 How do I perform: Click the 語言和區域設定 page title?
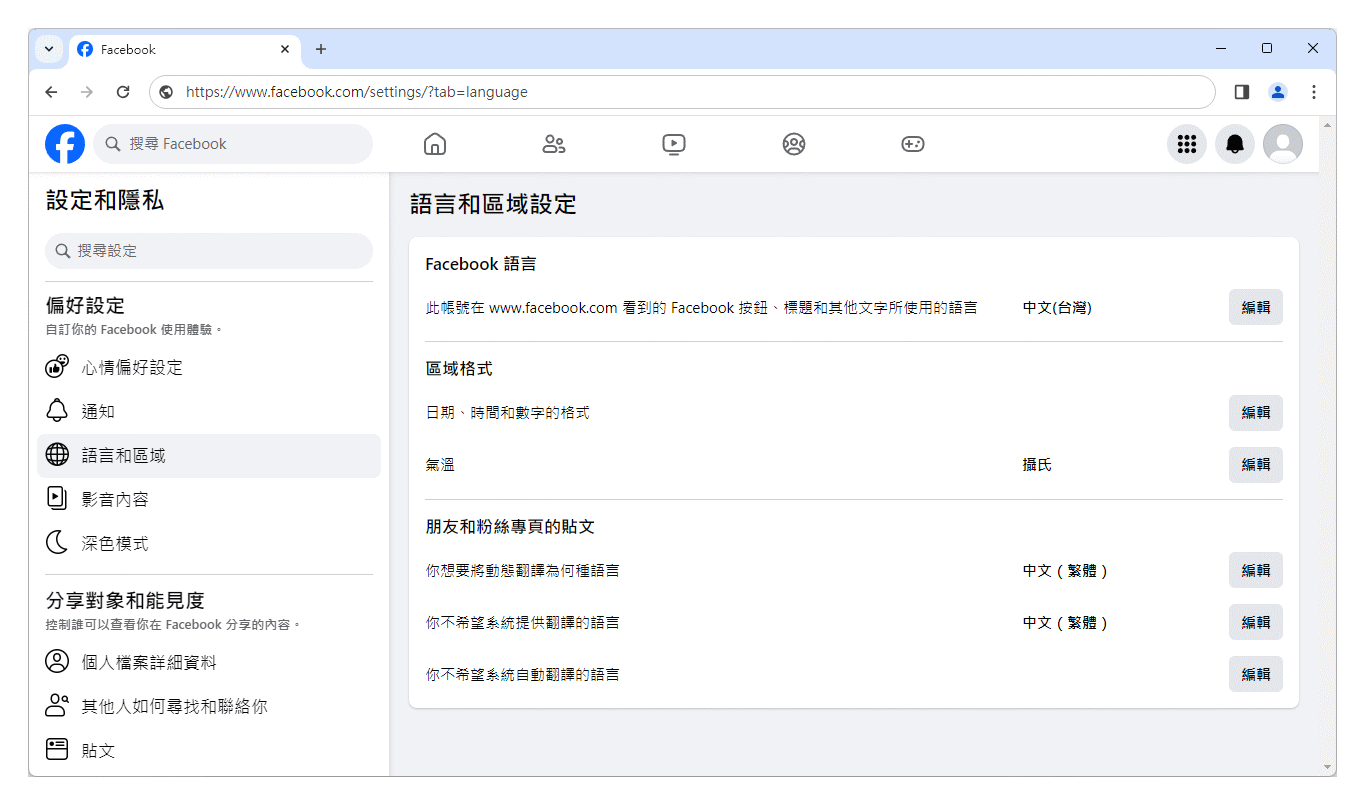click(494, 205)
